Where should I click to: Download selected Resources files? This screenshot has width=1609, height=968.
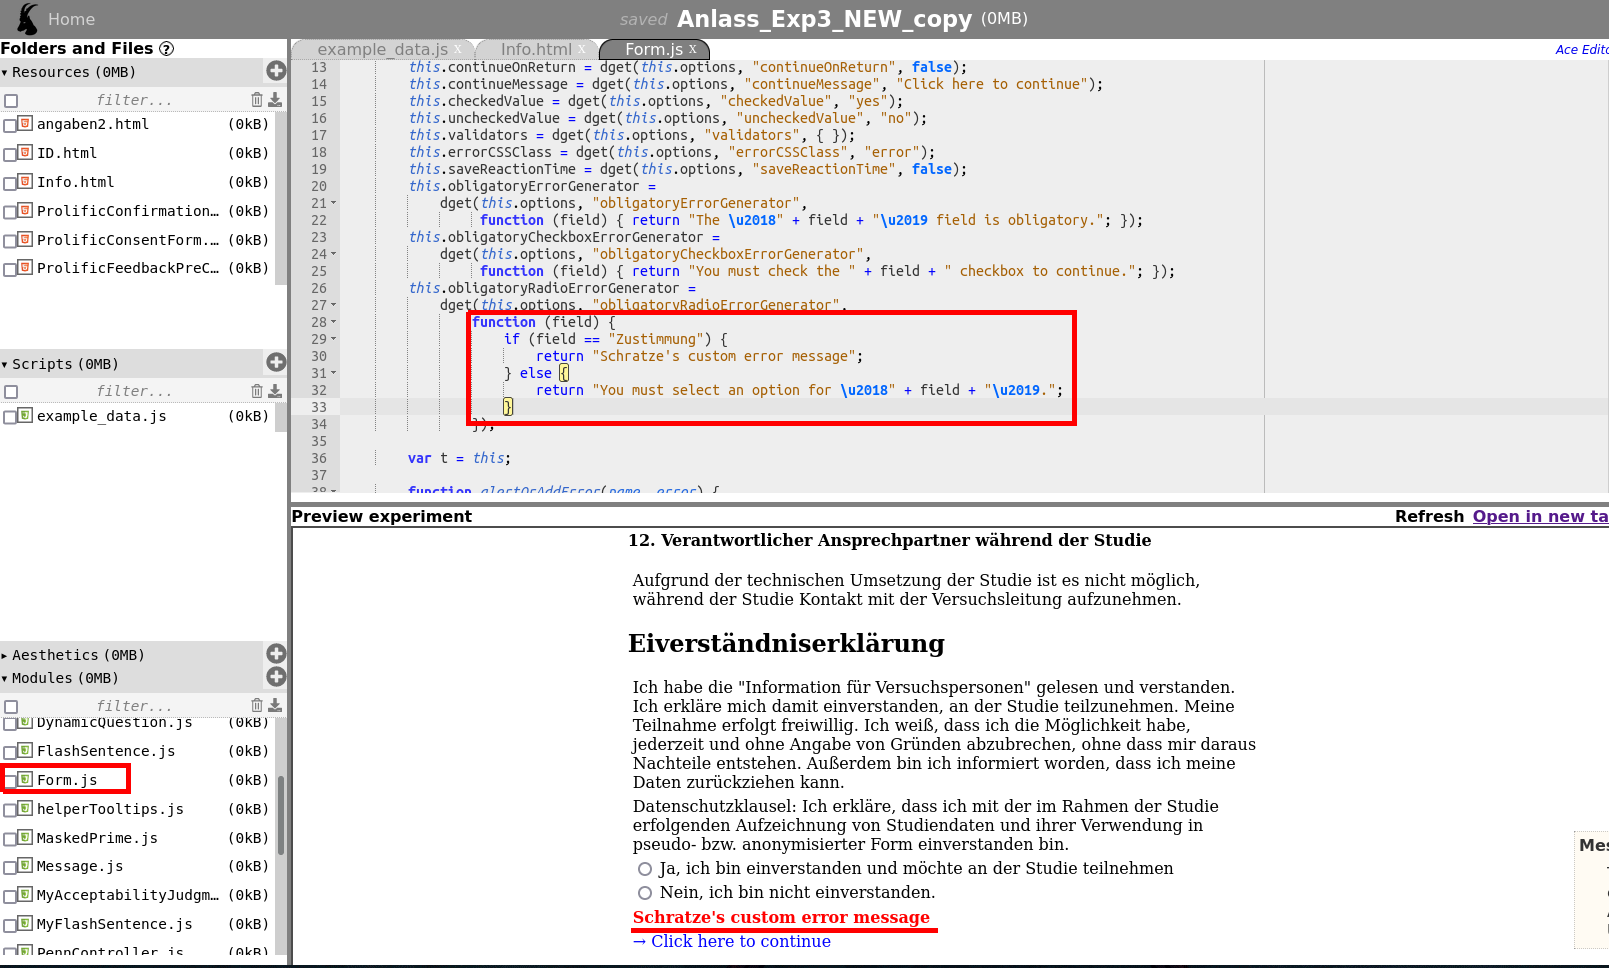pyautogui.click(x=275, y=99)
